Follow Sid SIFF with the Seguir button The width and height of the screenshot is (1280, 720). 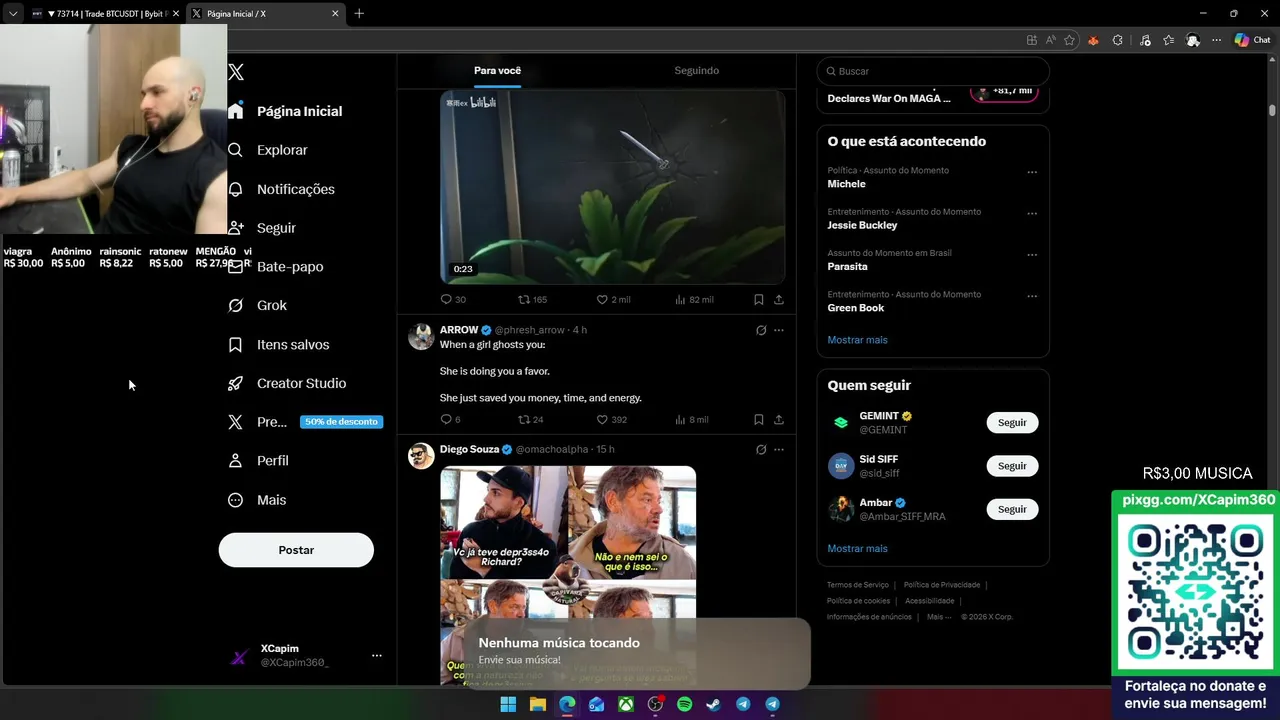pyautogui.click(x=1012, y=466)
